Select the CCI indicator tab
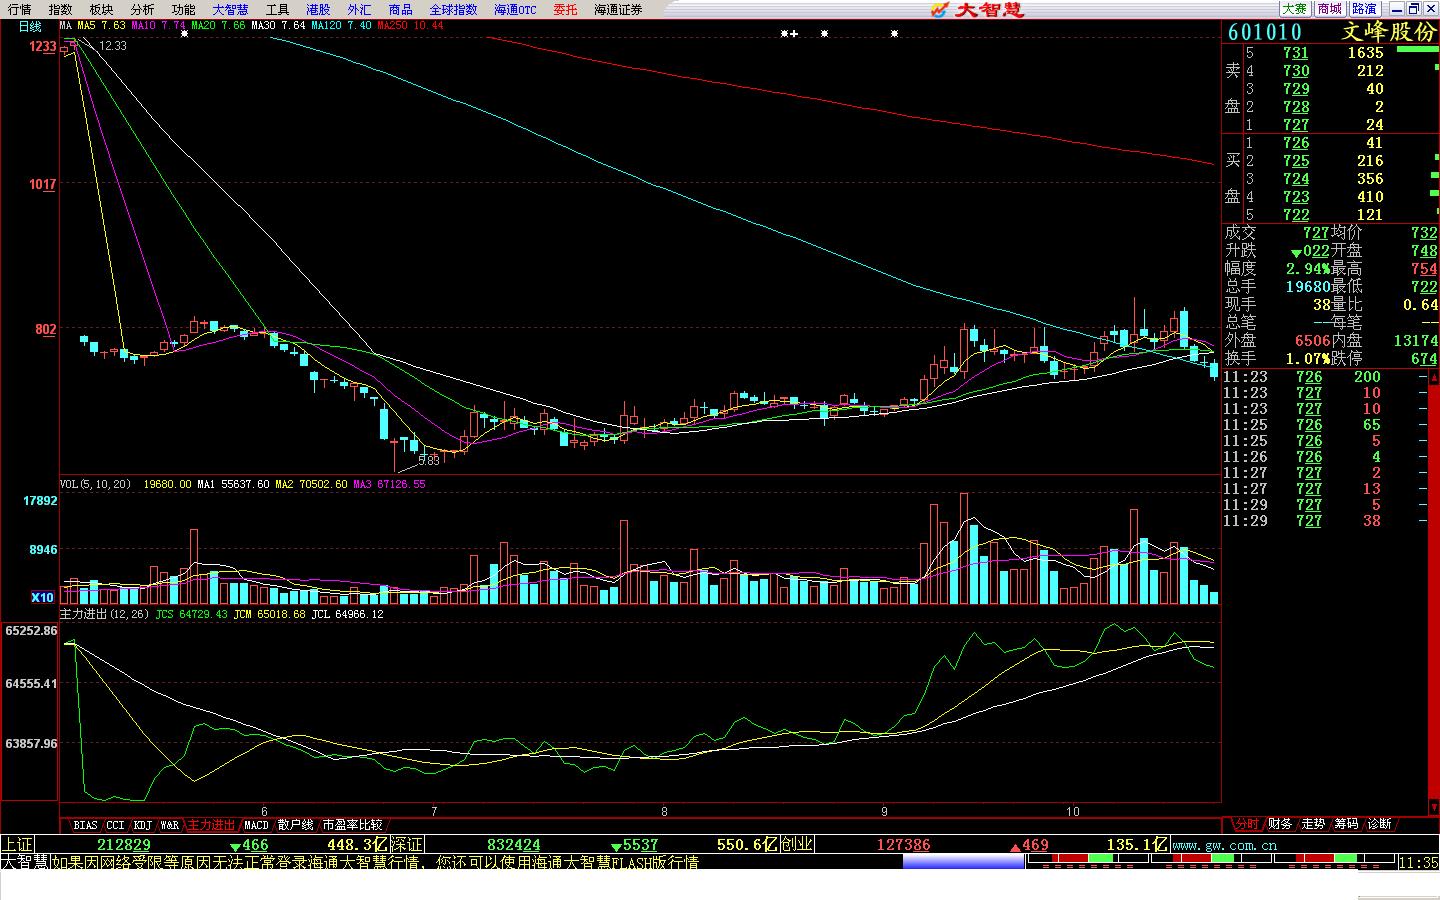1440x900 pixels. pos(116,825)
